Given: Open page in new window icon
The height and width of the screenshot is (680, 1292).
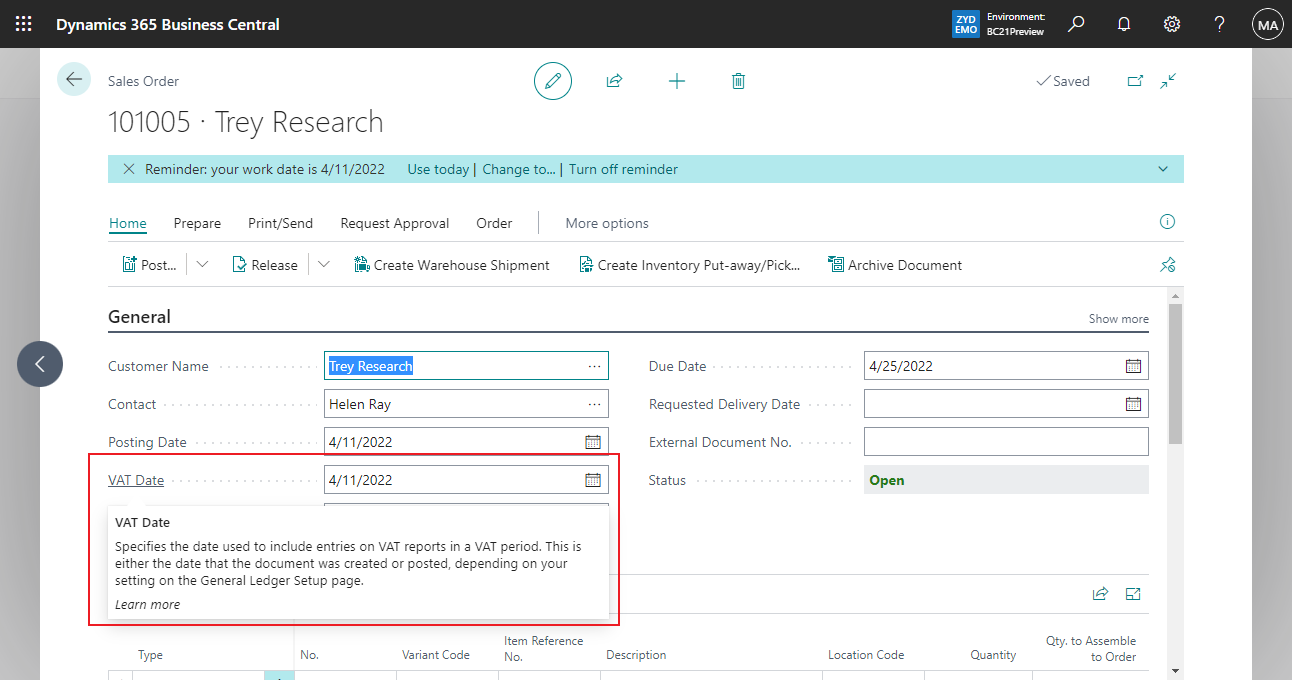Looking at the screenshot, I should point(1135,81).
